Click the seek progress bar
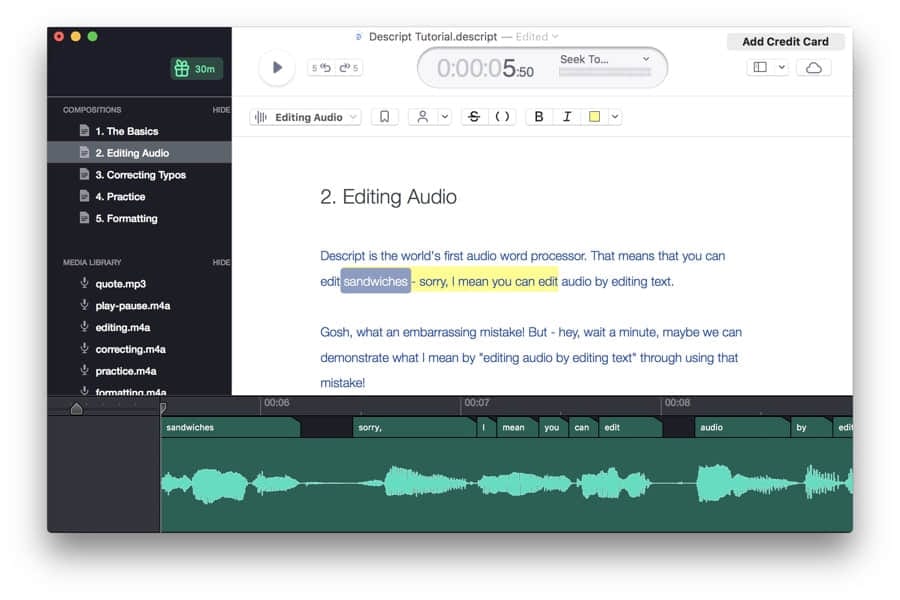 (605, 72)
